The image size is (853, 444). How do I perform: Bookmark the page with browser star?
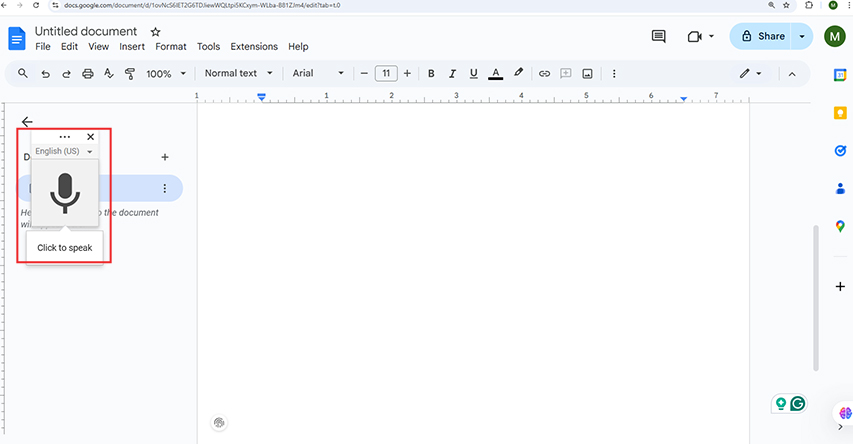pos(786,5)
